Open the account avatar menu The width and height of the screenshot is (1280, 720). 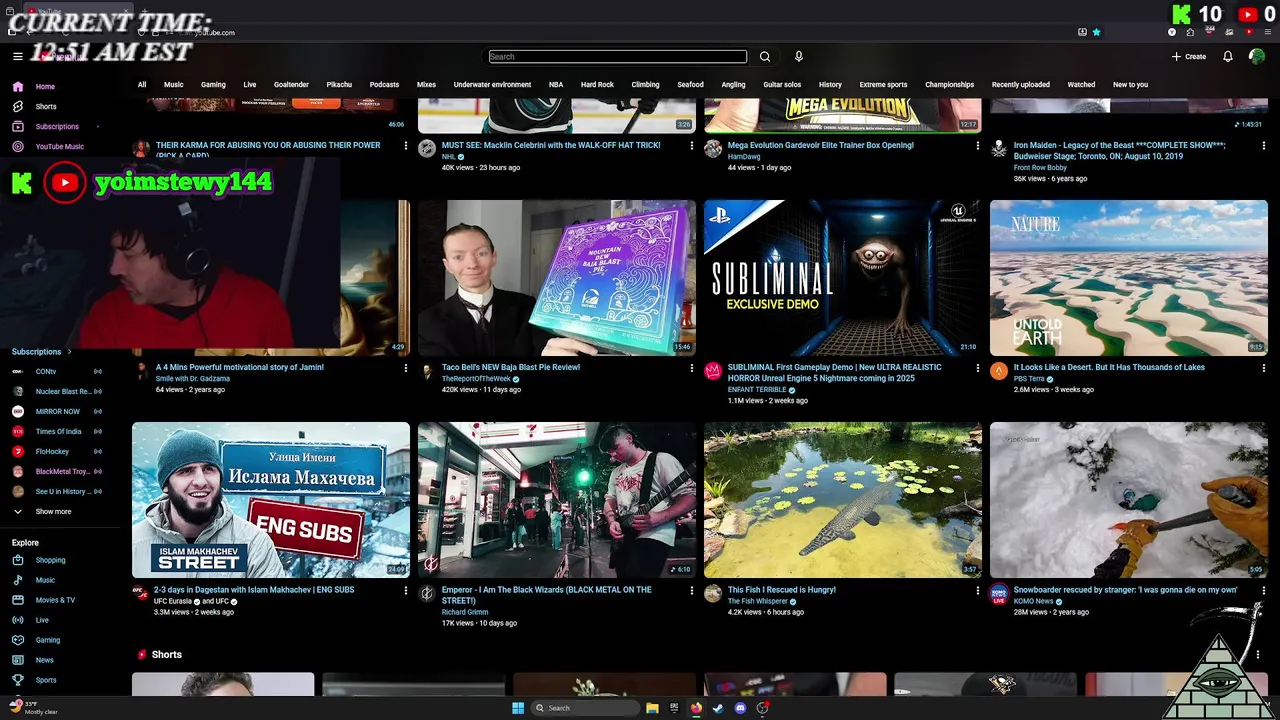coord(1257,57)
